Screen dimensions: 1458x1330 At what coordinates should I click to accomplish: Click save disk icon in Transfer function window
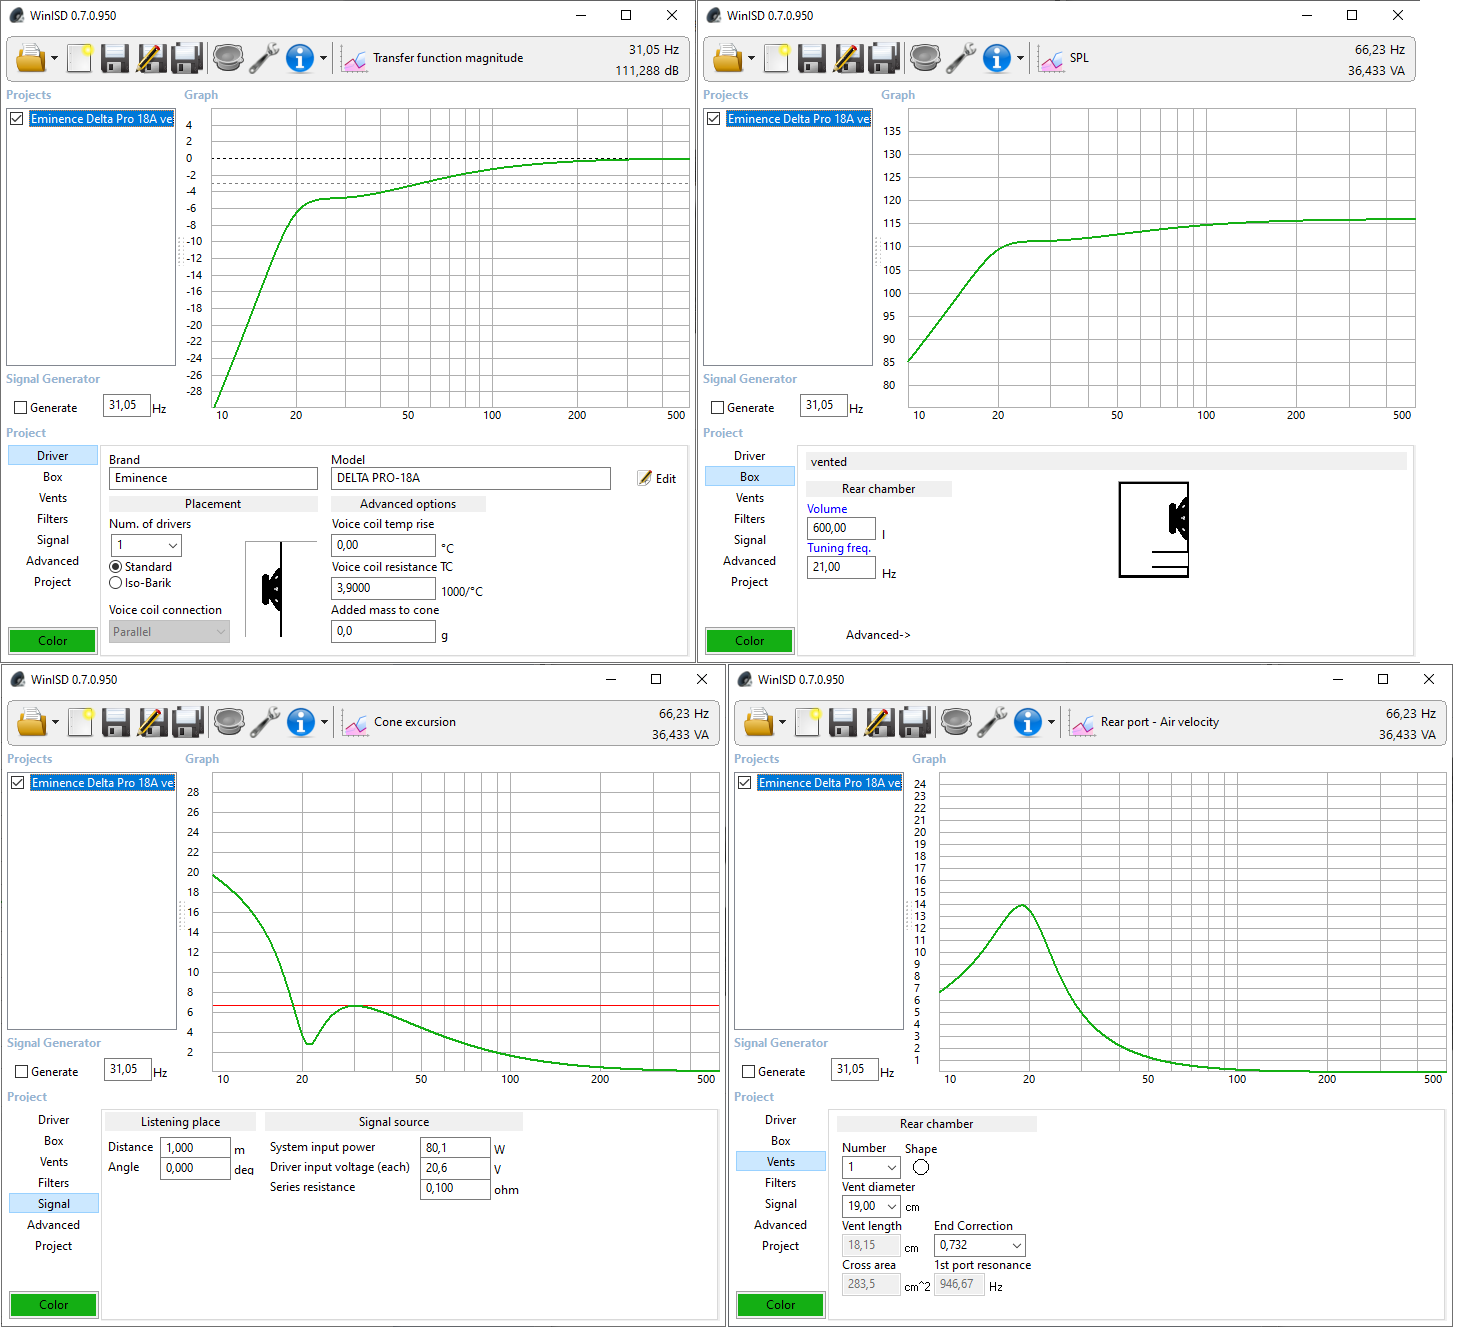pos(115,58)
